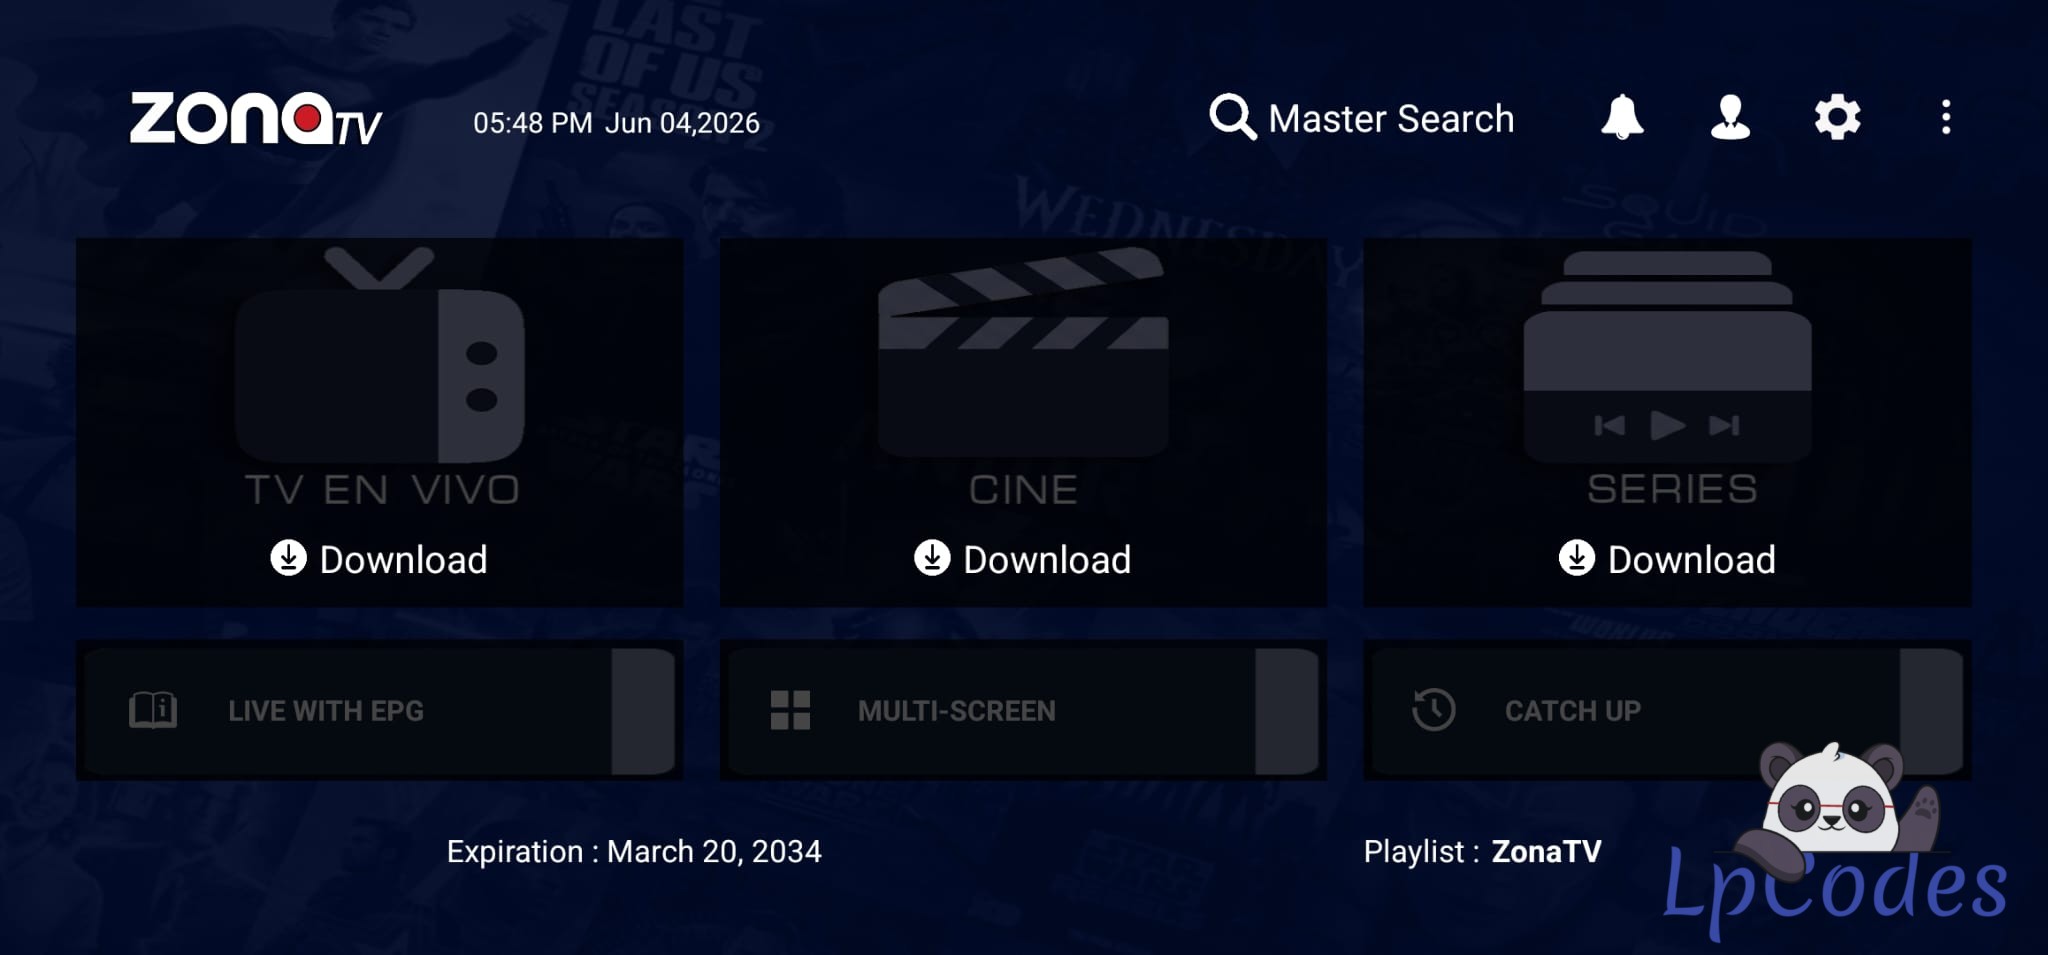
Task: Open notifications bell icon
Action: coord(1622,118)
